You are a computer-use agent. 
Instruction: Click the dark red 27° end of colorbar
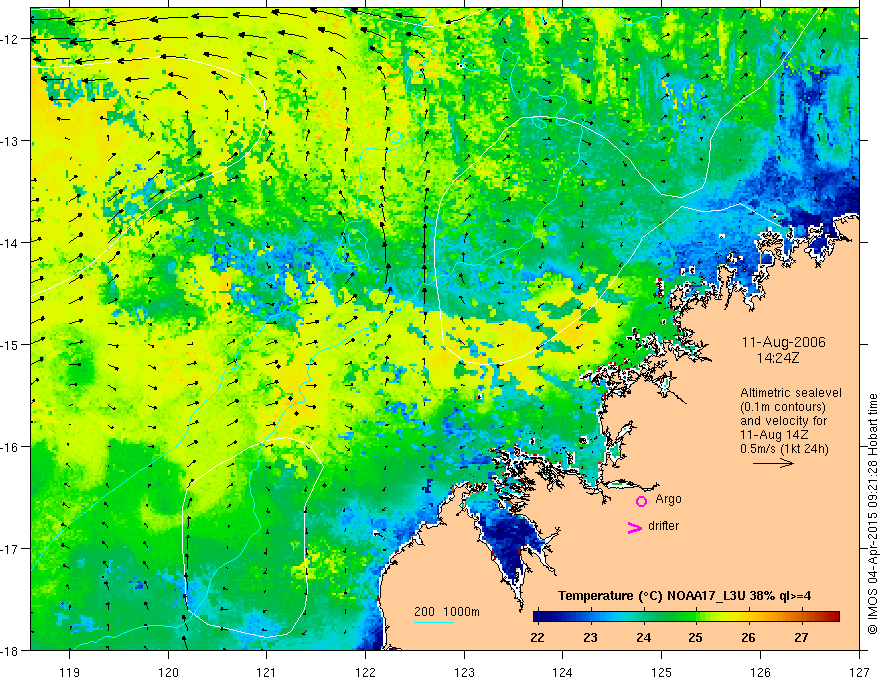coord(834,617)
